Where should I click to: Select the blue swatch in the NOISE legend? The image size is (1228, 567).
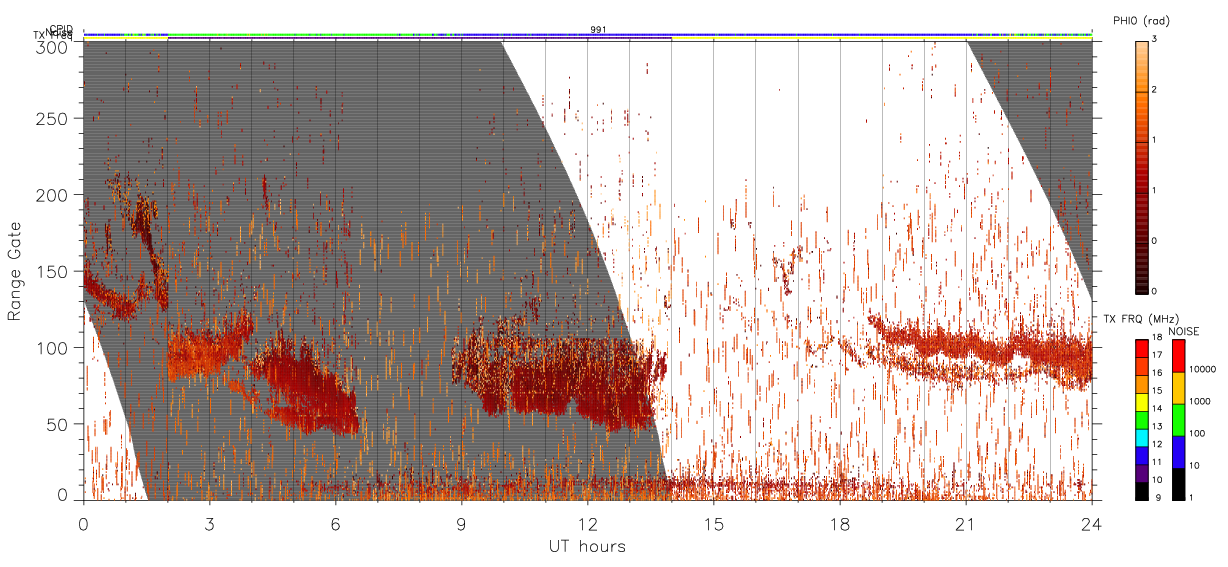pyautogui.click(x=1179, y=452)
